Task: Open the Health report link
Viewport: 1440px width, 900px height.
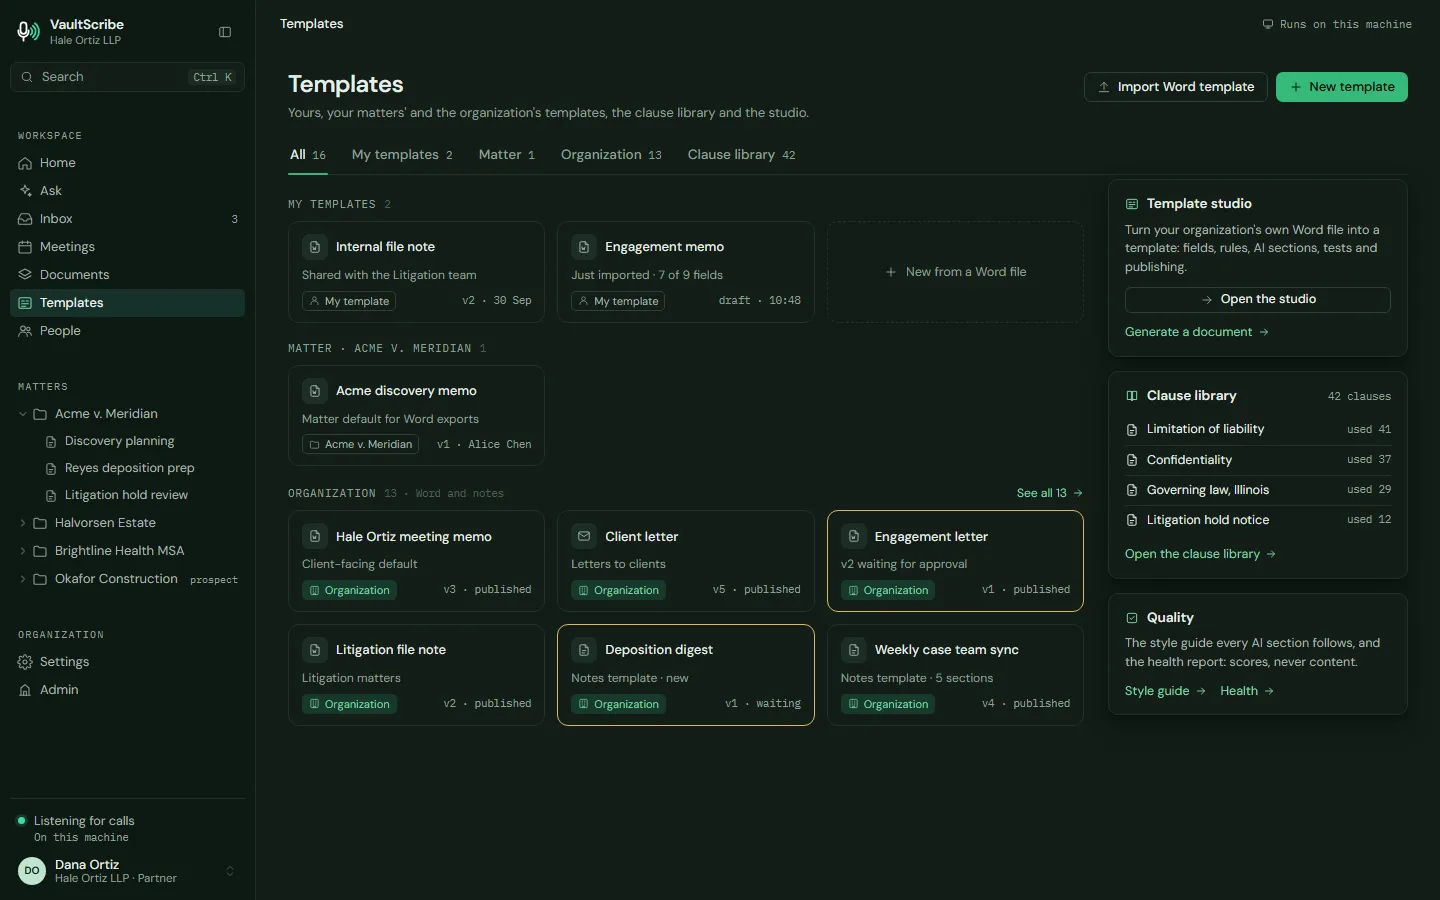Action: (x=1247, y=691)
